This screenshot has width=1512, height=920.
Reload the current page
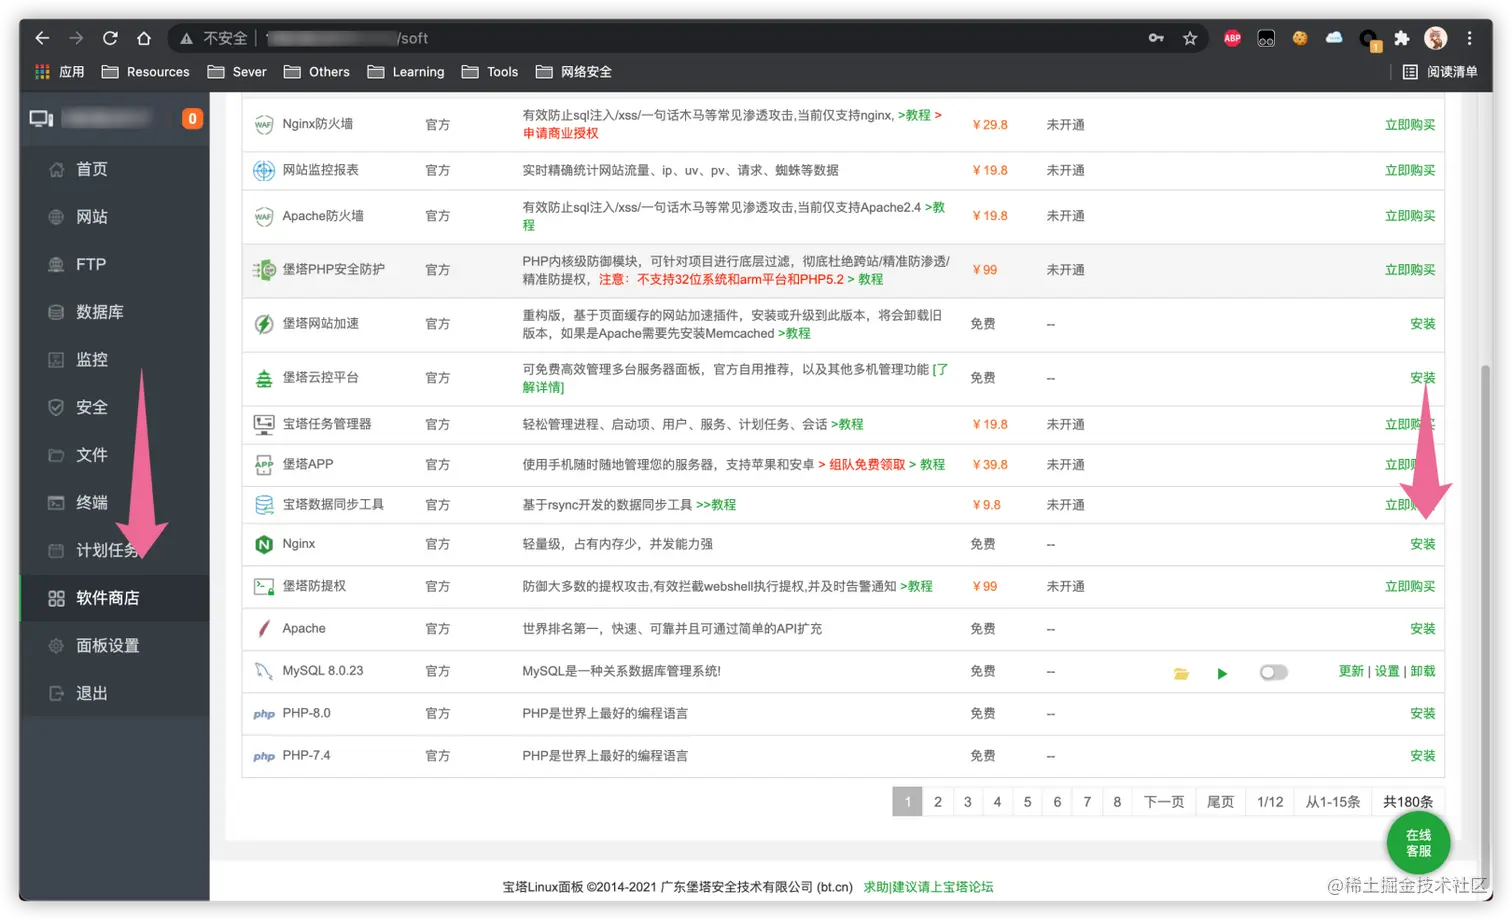point(110,38)
